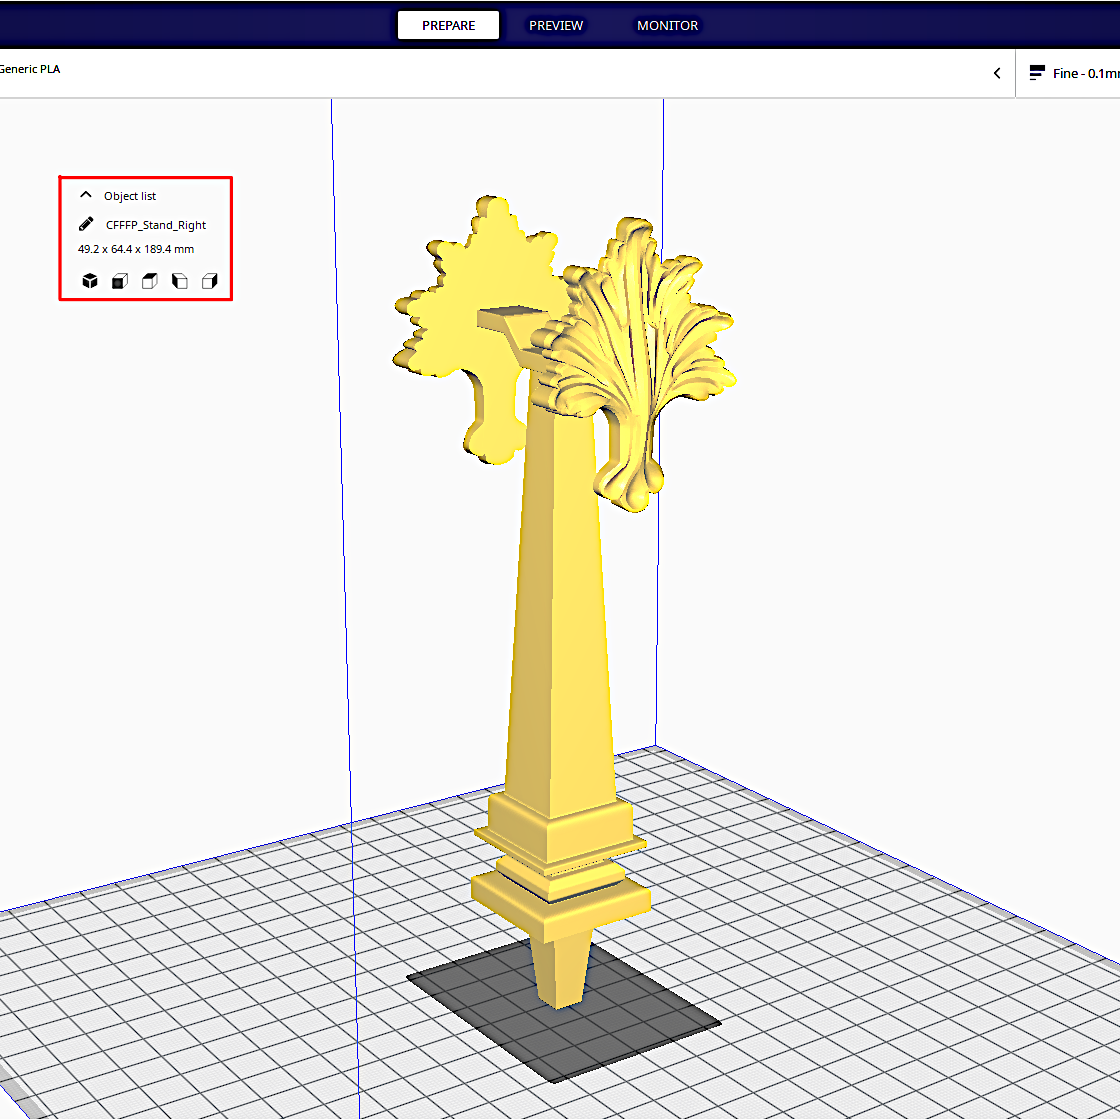1120x1120 pixels.
Task: Collapse the configuration panel with left chevron
Action: pos(996,73)
